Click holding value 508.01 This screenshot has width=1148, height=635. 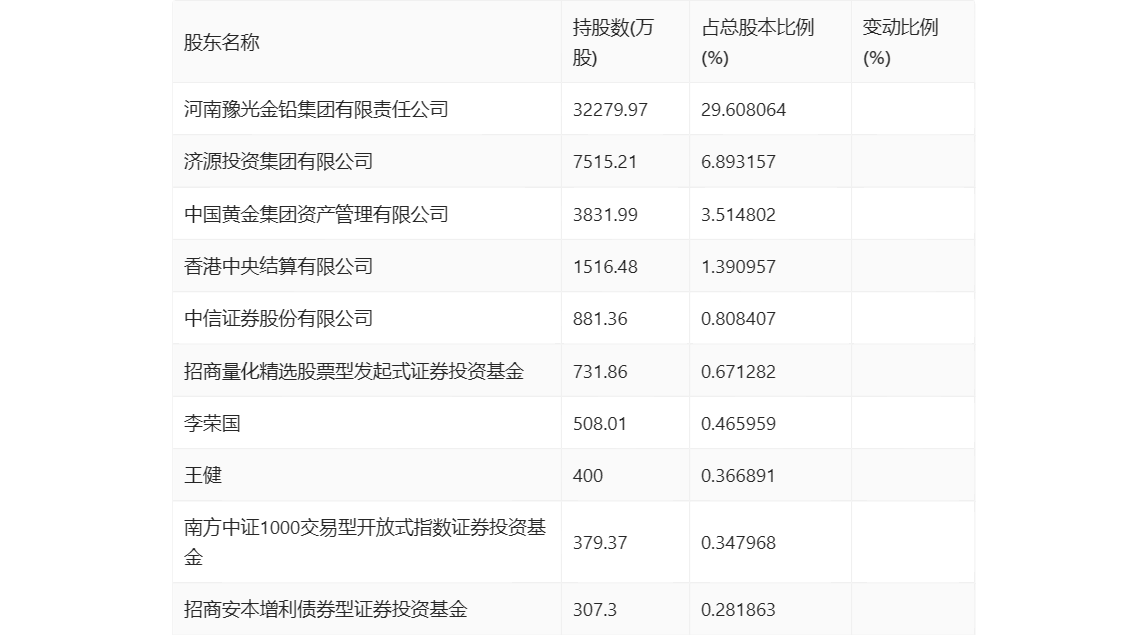[x=600, y=423]
